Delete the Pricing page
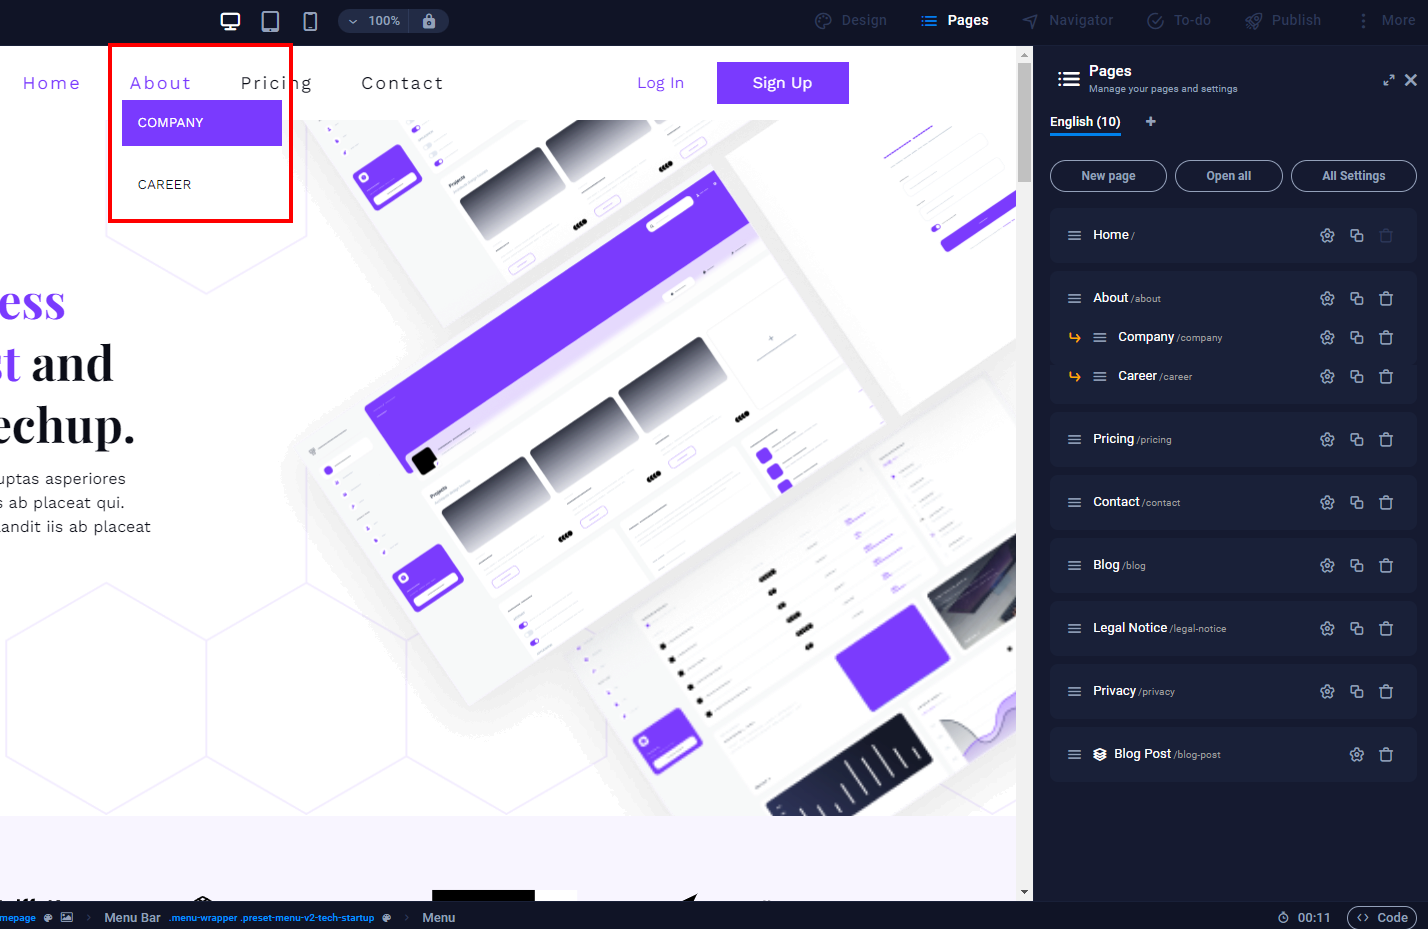This screenshot has height=929, width=1428. 1386,439
